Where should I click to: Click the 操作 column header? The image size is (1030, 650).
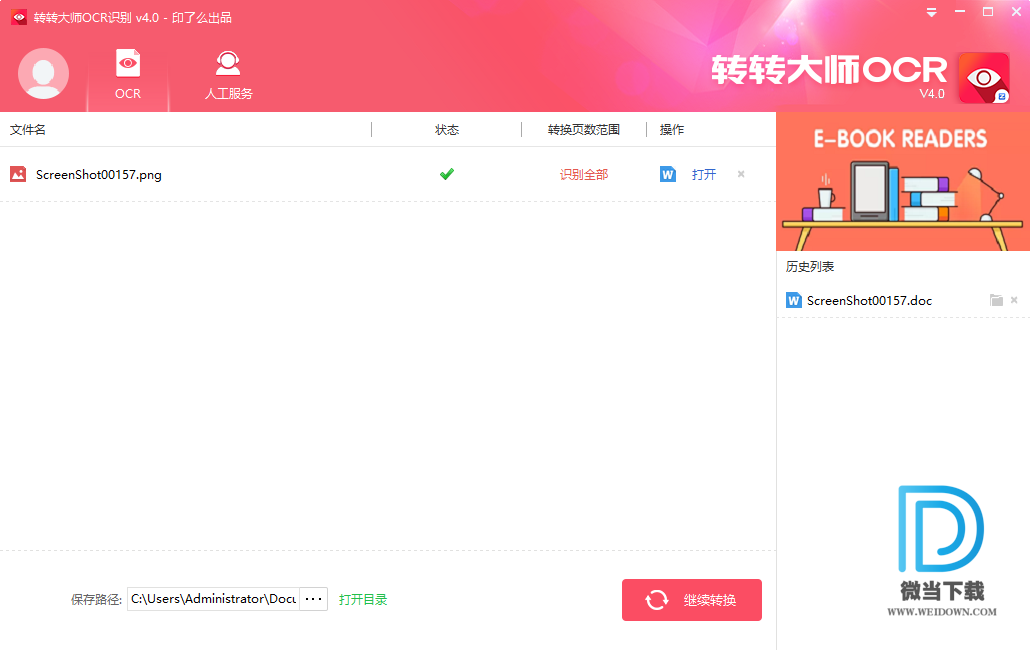click(x=671, y=130)
